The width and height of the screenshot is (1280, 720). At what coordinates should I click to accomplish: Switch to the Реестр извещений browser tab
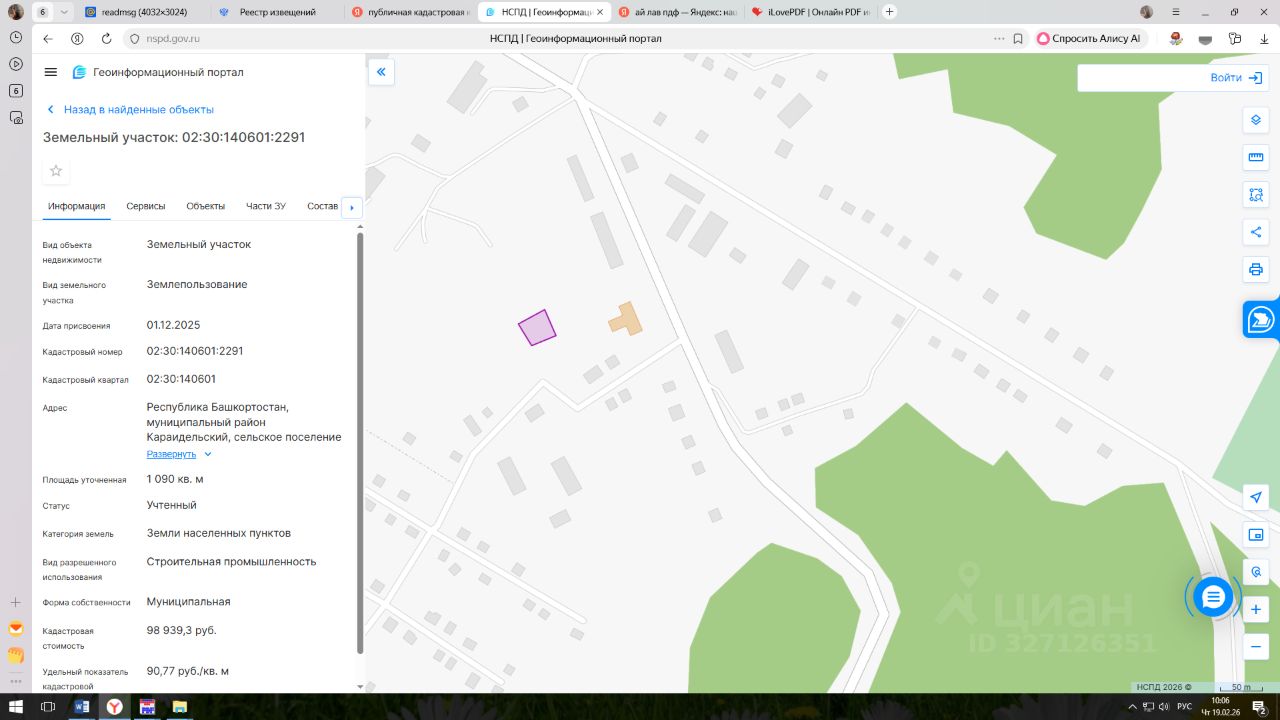pyautogui.click(x=276, y=12)
